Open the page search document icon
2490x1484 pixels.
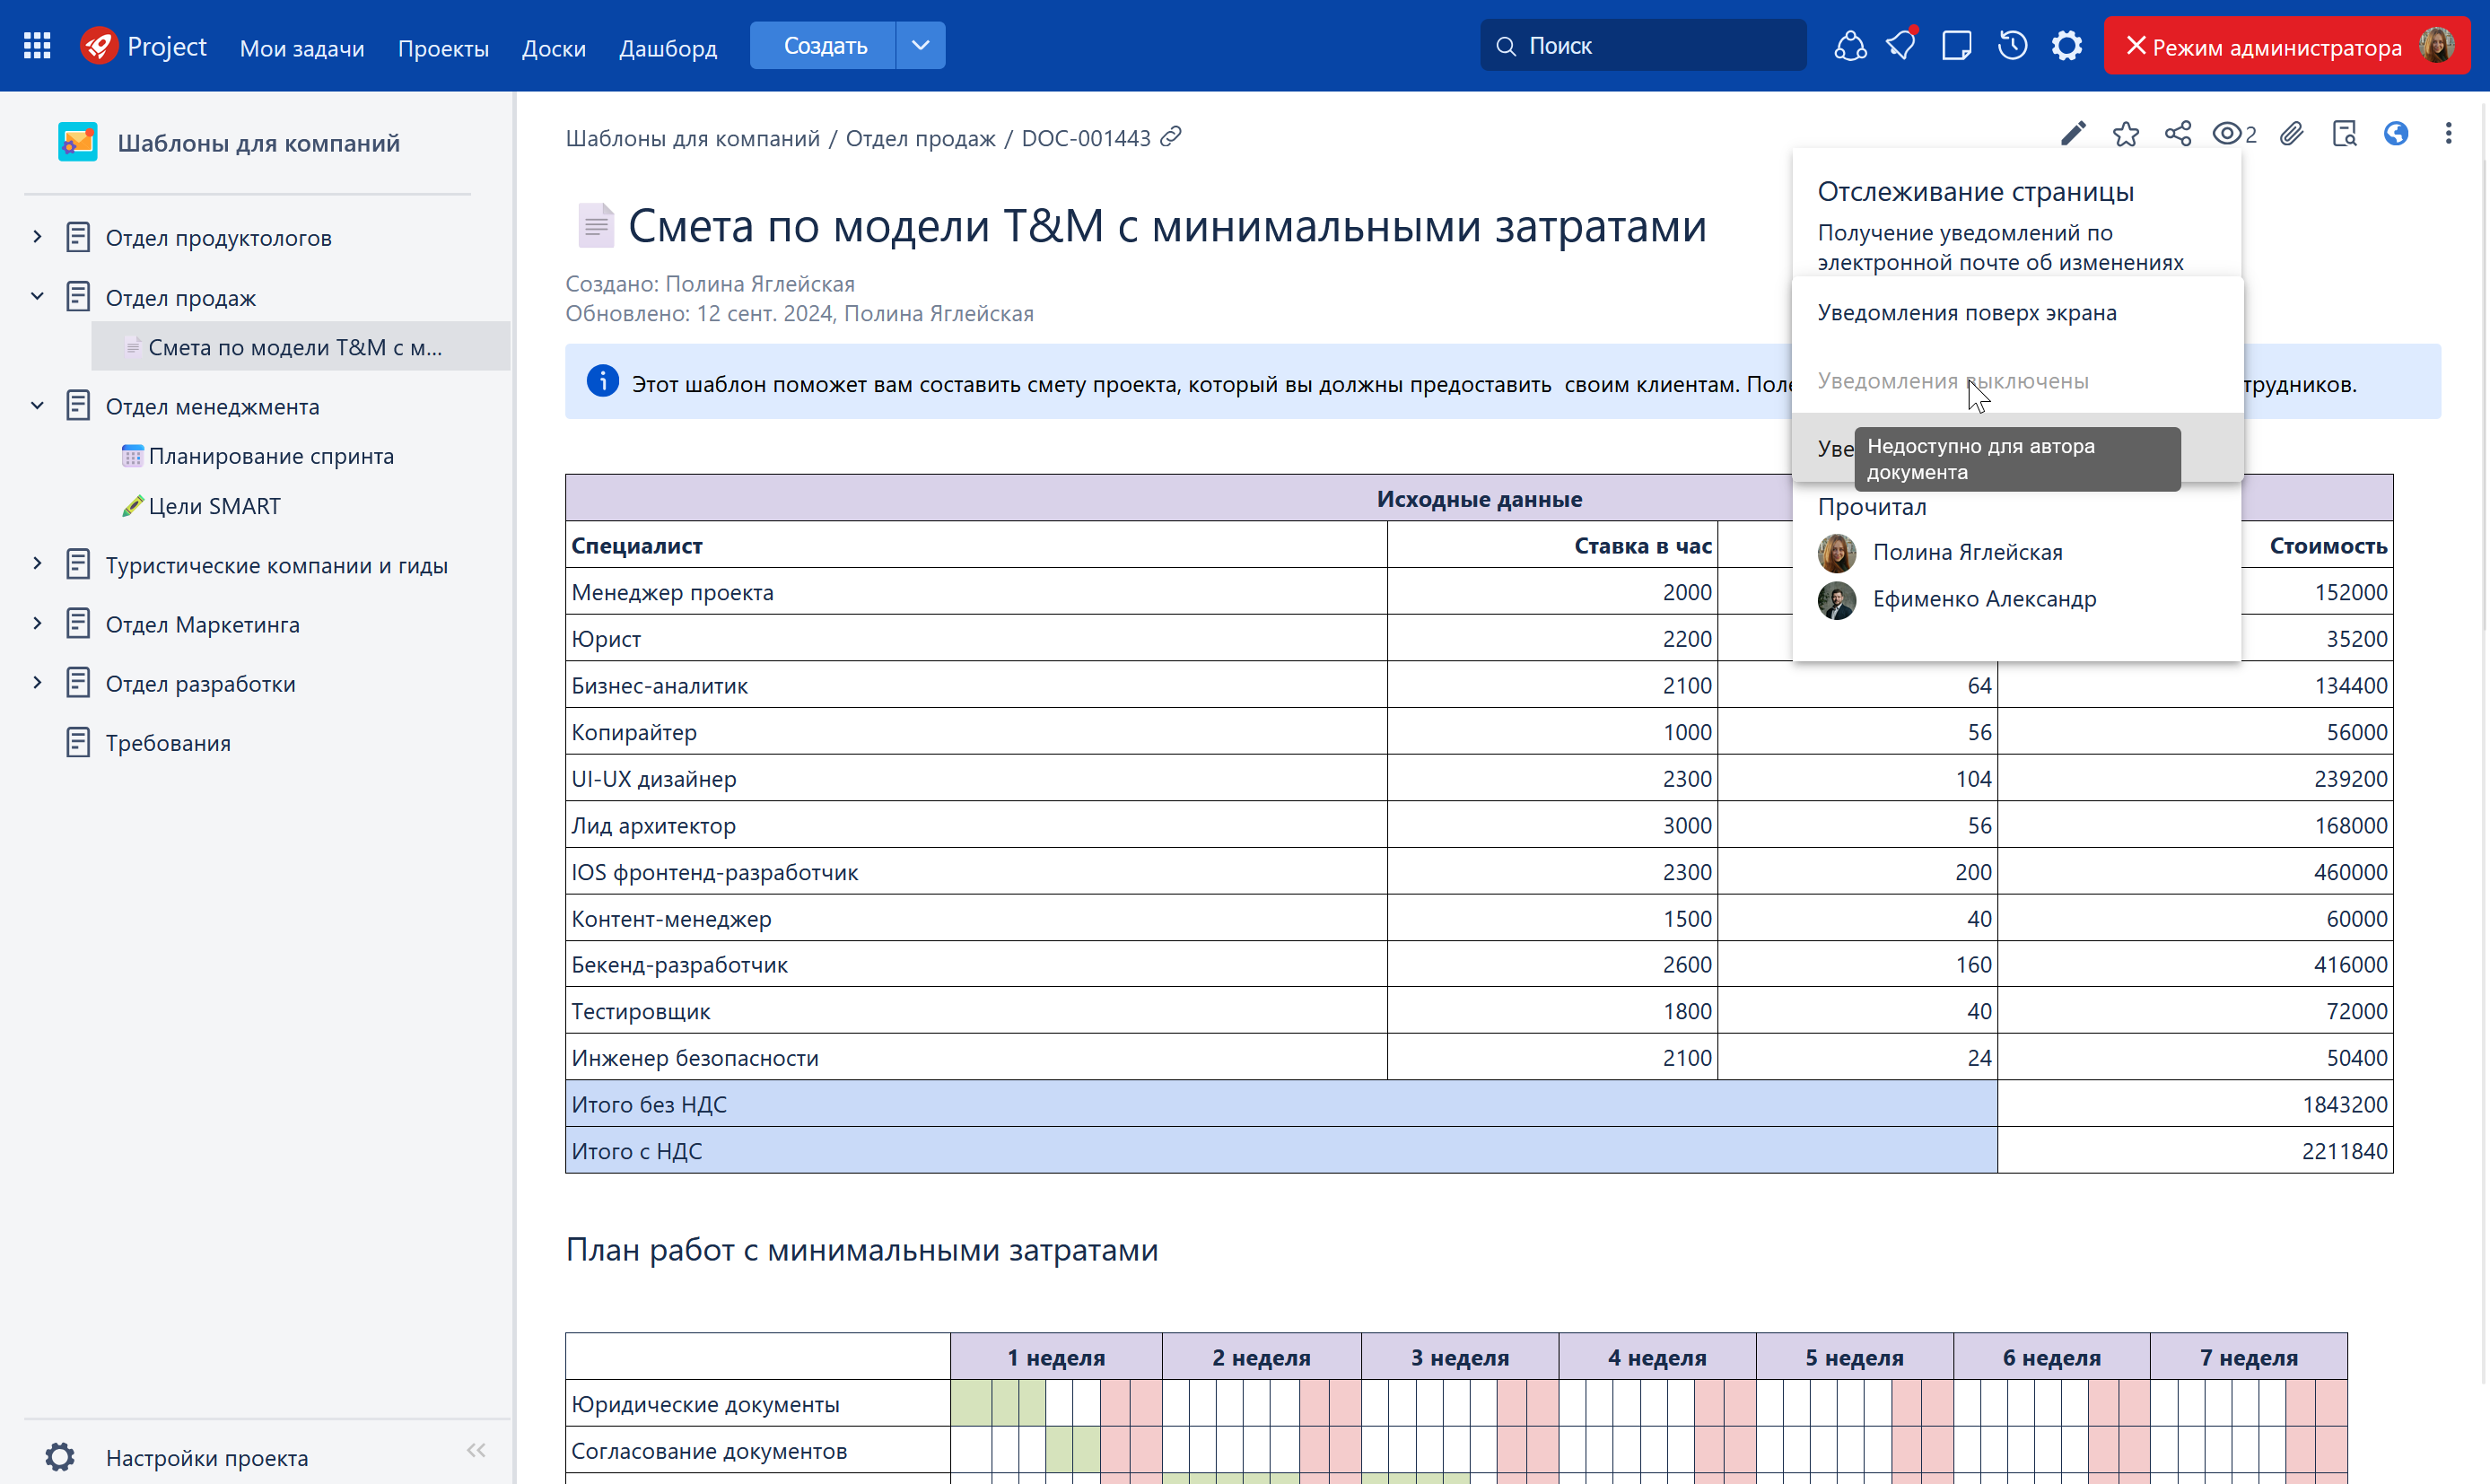tap(2344, 134)
